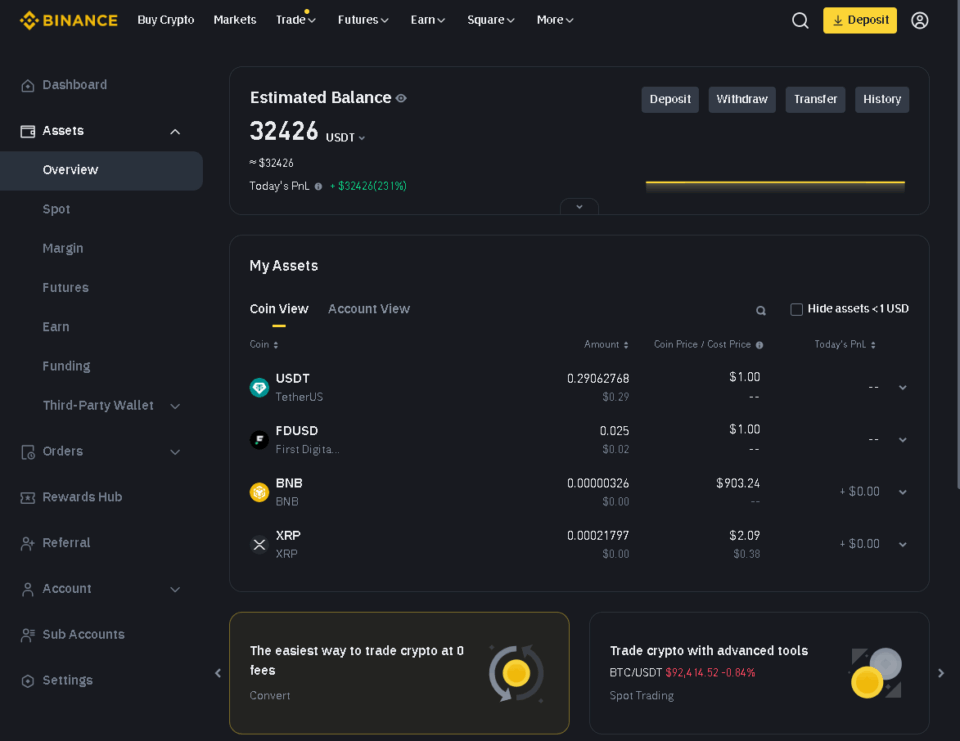Expand the Third-Party Wallet sidebar section
This screenshot has width=960, height=741.
[x=175, y=406]
